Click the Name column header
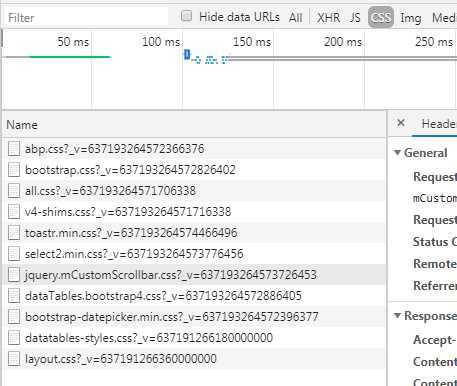Viewport: 457px width, 386px height. pos(194,125)
